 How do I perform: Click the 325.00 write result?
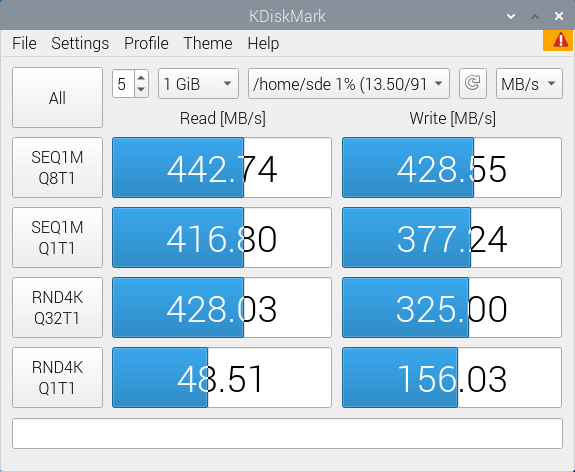(x=452, y=307)
